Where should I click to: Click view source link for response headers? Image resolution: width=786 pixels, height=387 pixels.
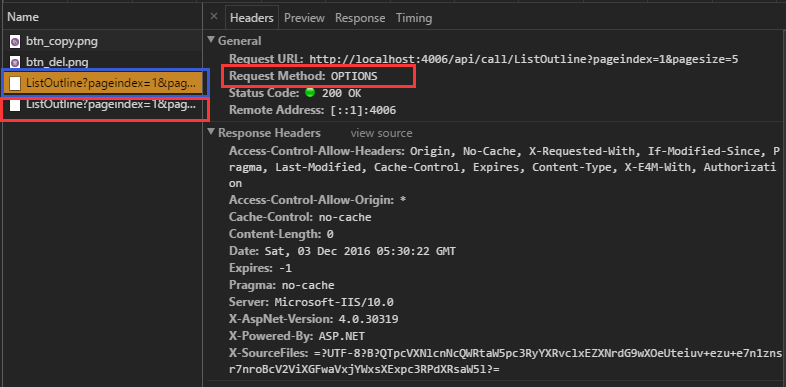click(381, 133)
